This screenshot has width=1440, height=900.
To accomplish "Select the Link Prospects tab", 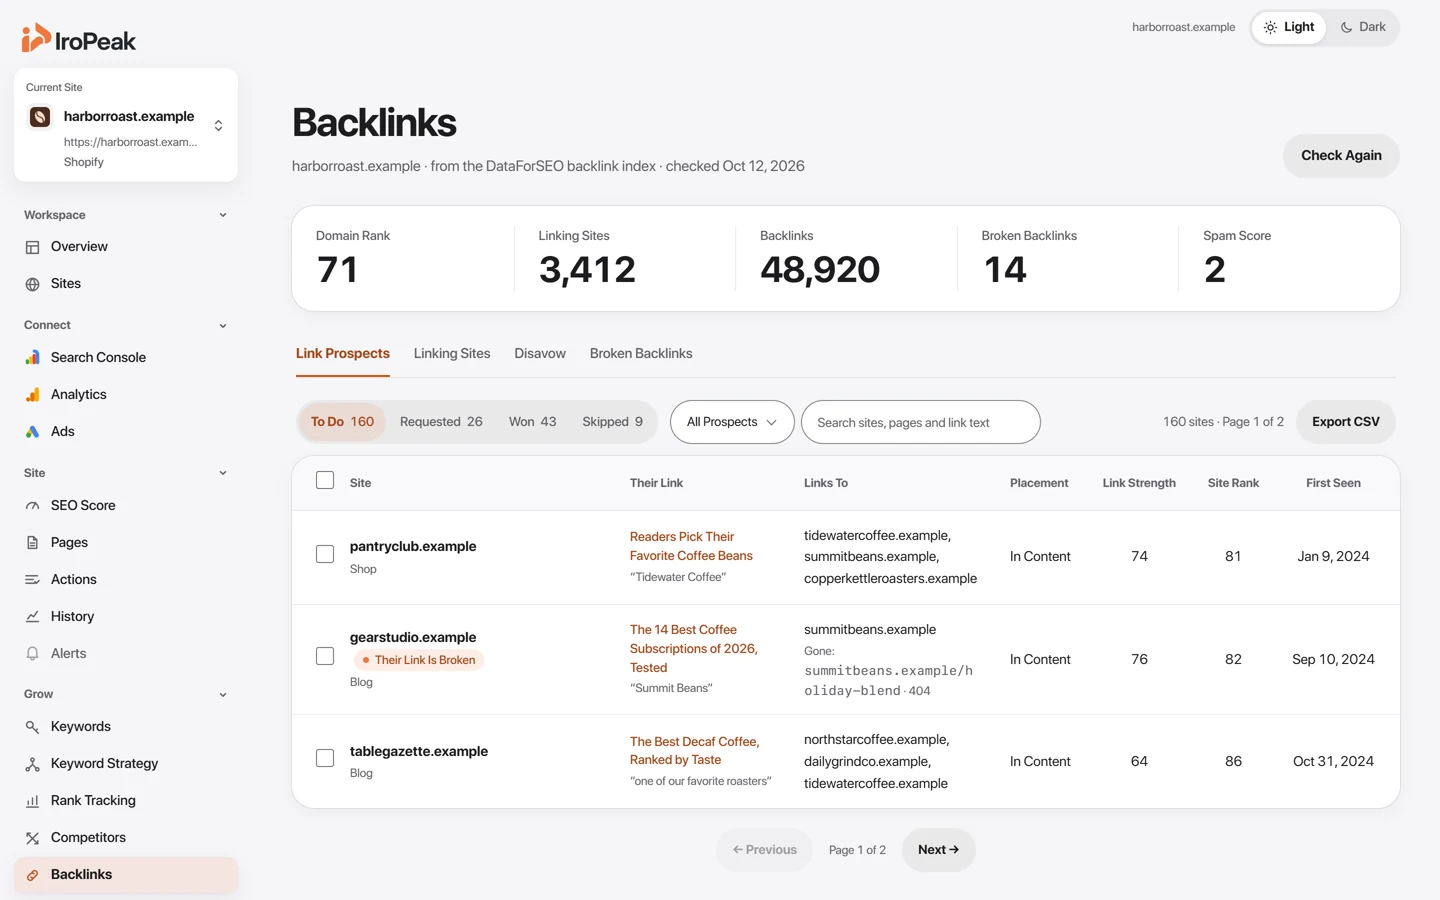I will (343, 354).
